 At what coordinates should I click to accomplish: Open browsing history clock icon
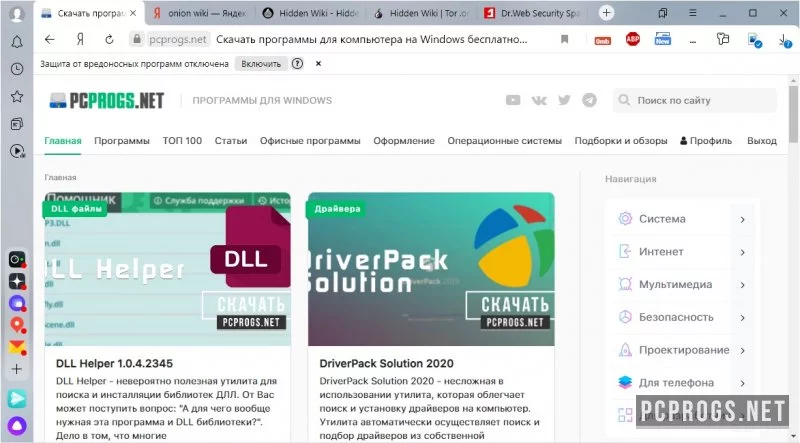click(x=17, y=69)
